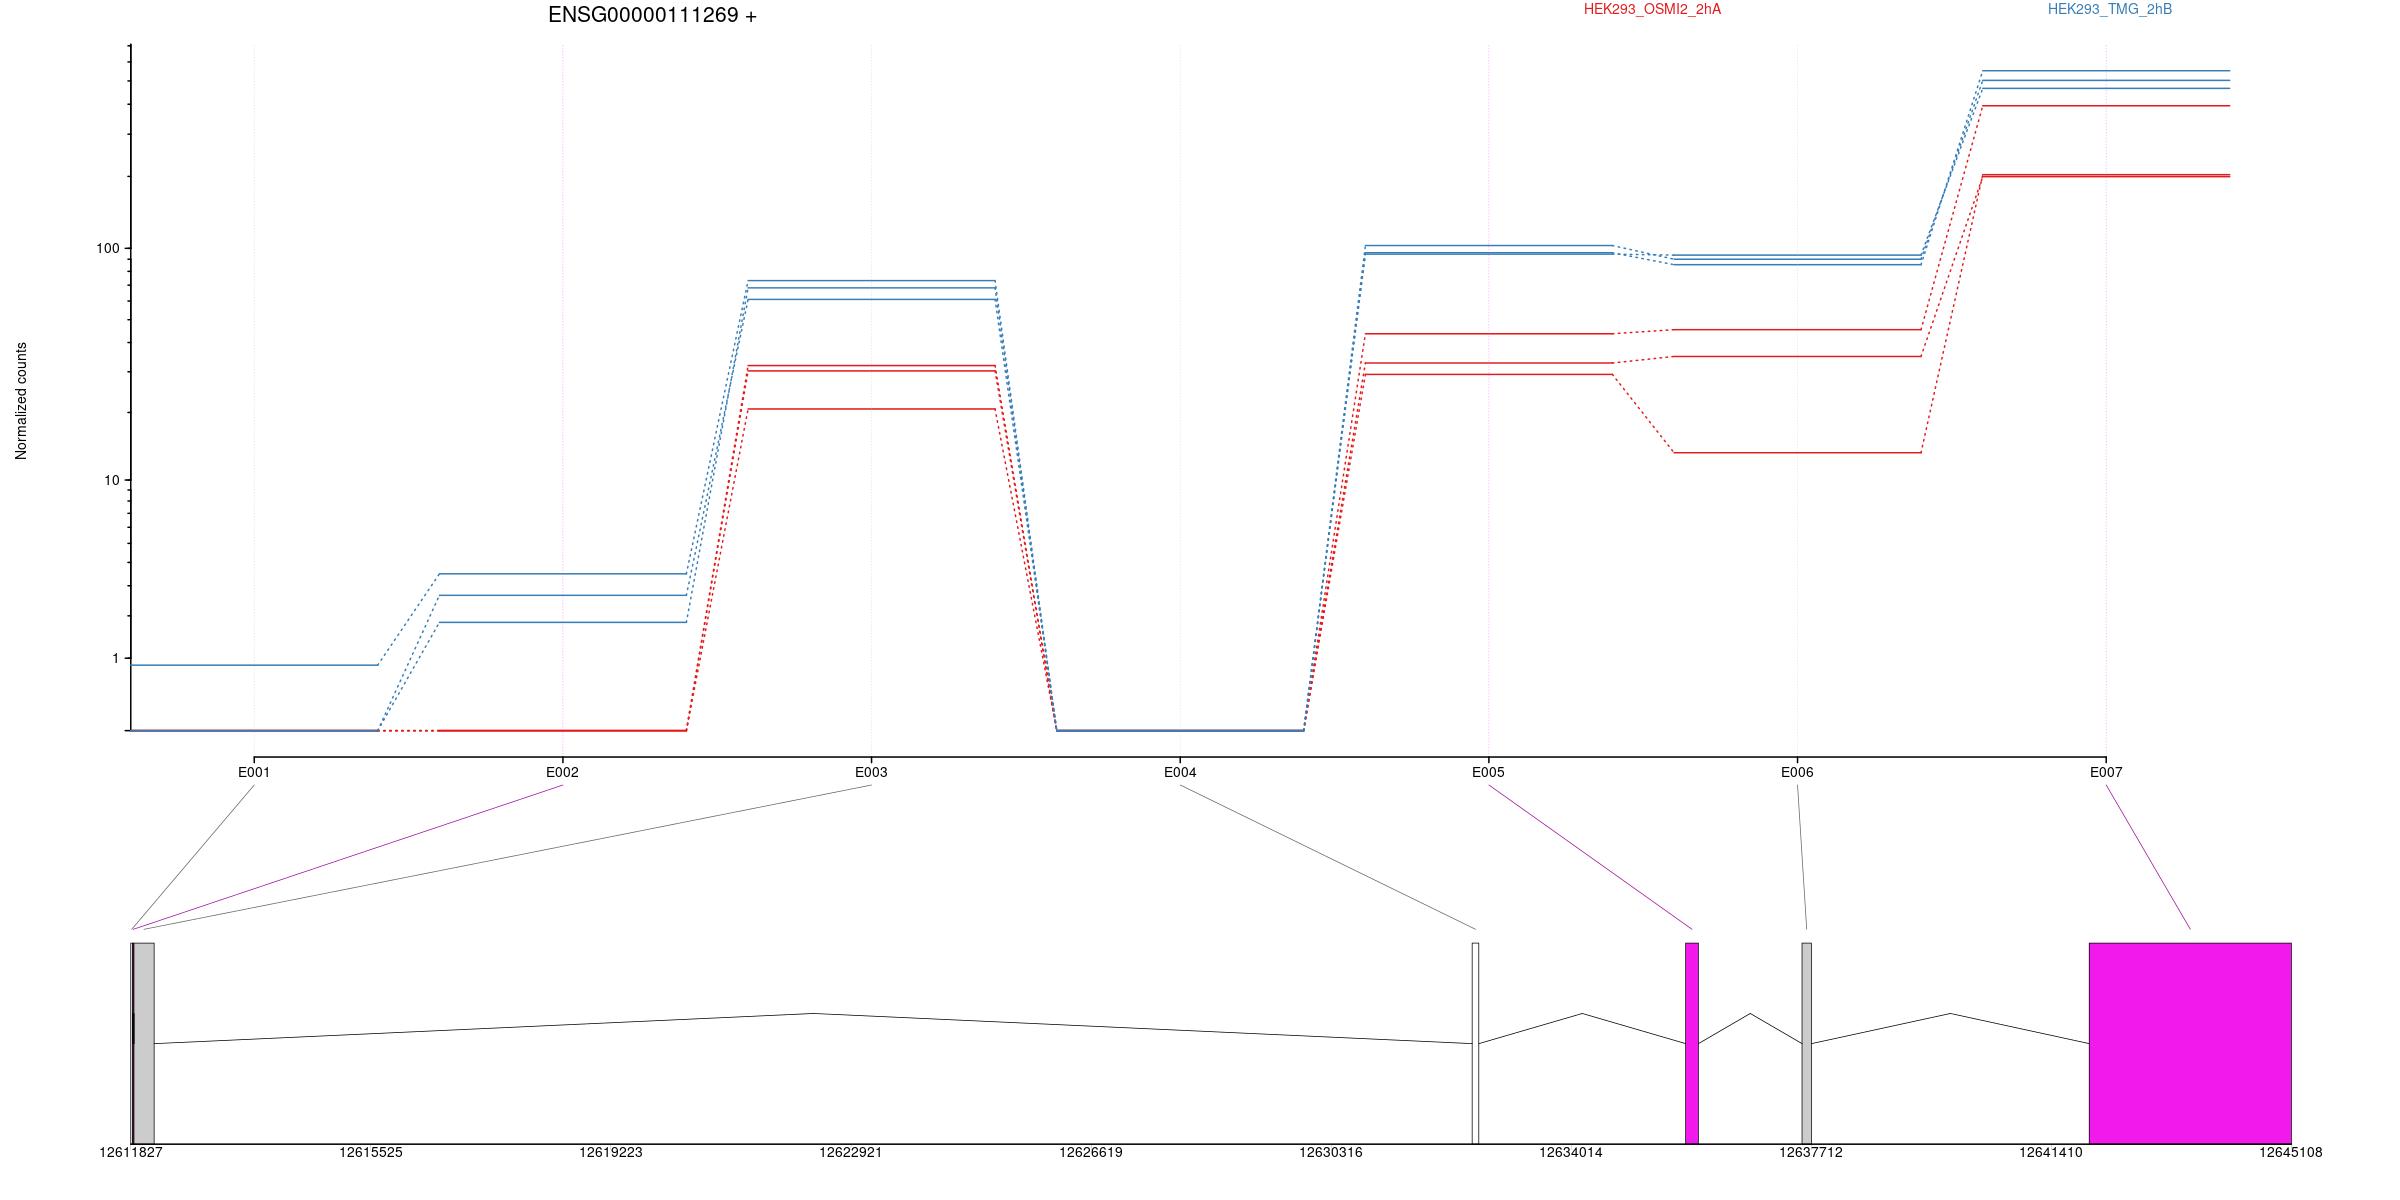
Task: Select the HEK293_OSMI2_2hA legend label
Action: [x=1652, y=9]
